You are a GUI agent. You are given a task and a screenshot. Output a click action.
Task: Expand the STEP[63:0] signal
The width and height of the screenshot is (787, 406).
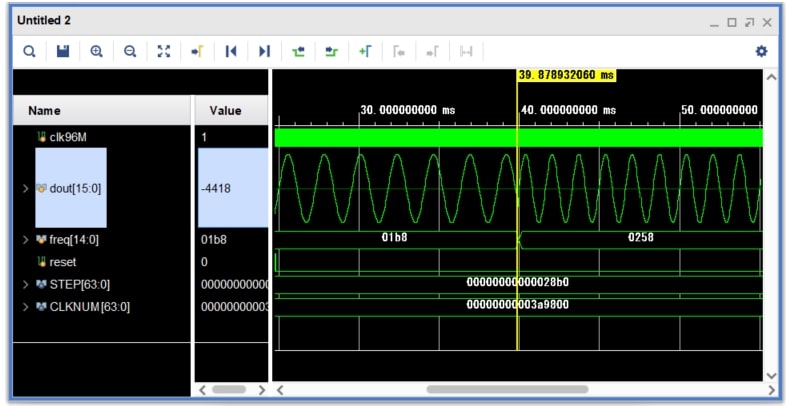tap(25, 285)
